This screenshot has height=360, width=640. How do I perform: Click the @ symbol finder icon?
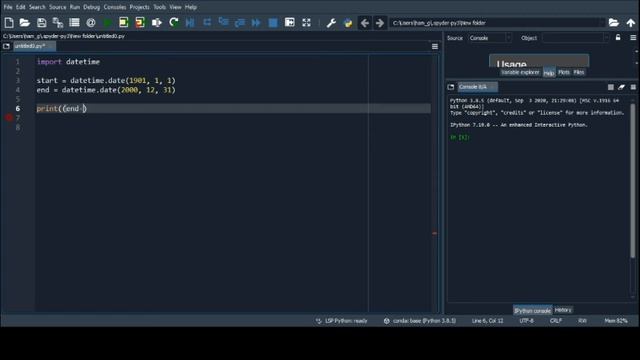click(91, 23)
